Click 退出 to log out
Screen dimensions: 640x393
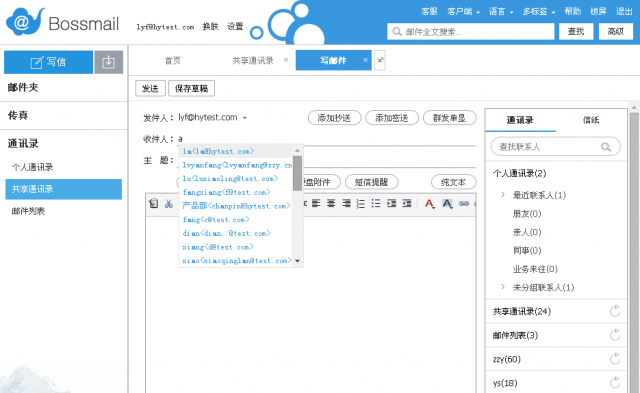coord(624,11)
